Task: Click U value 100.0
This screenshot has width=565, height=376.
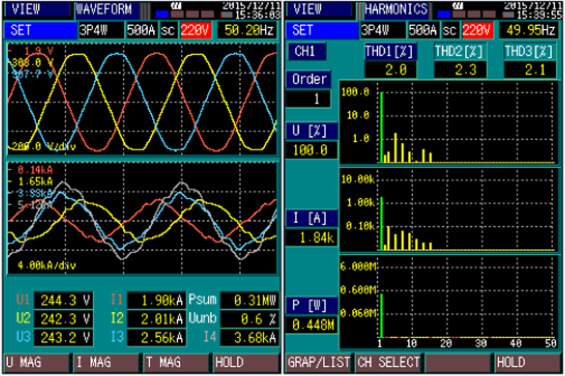Action: 311,150
